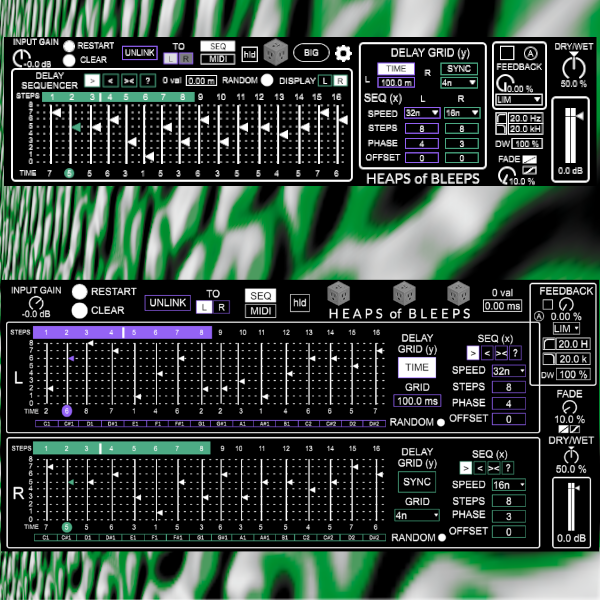This screenshot has height=600, width=600.
Task: Adjust the FADE knob in the big view
Action: (x=569, y=407)
